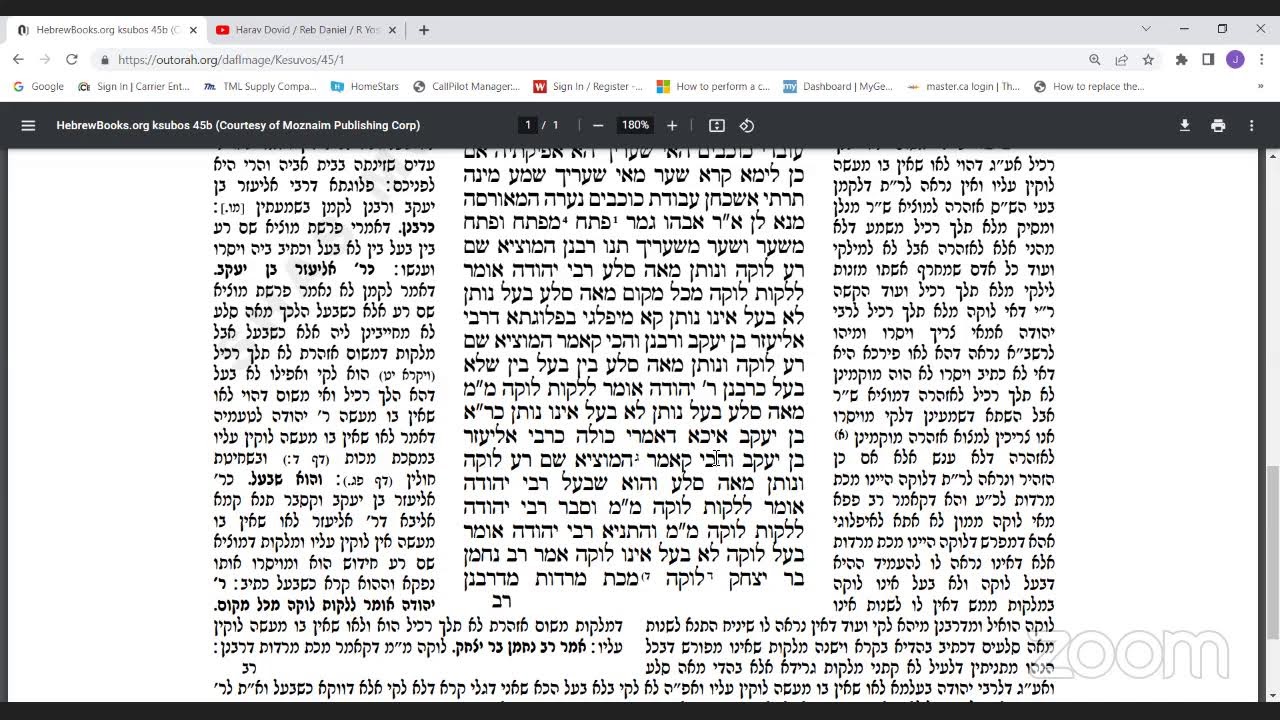Share this page from the address bar

coord(1122,60)
